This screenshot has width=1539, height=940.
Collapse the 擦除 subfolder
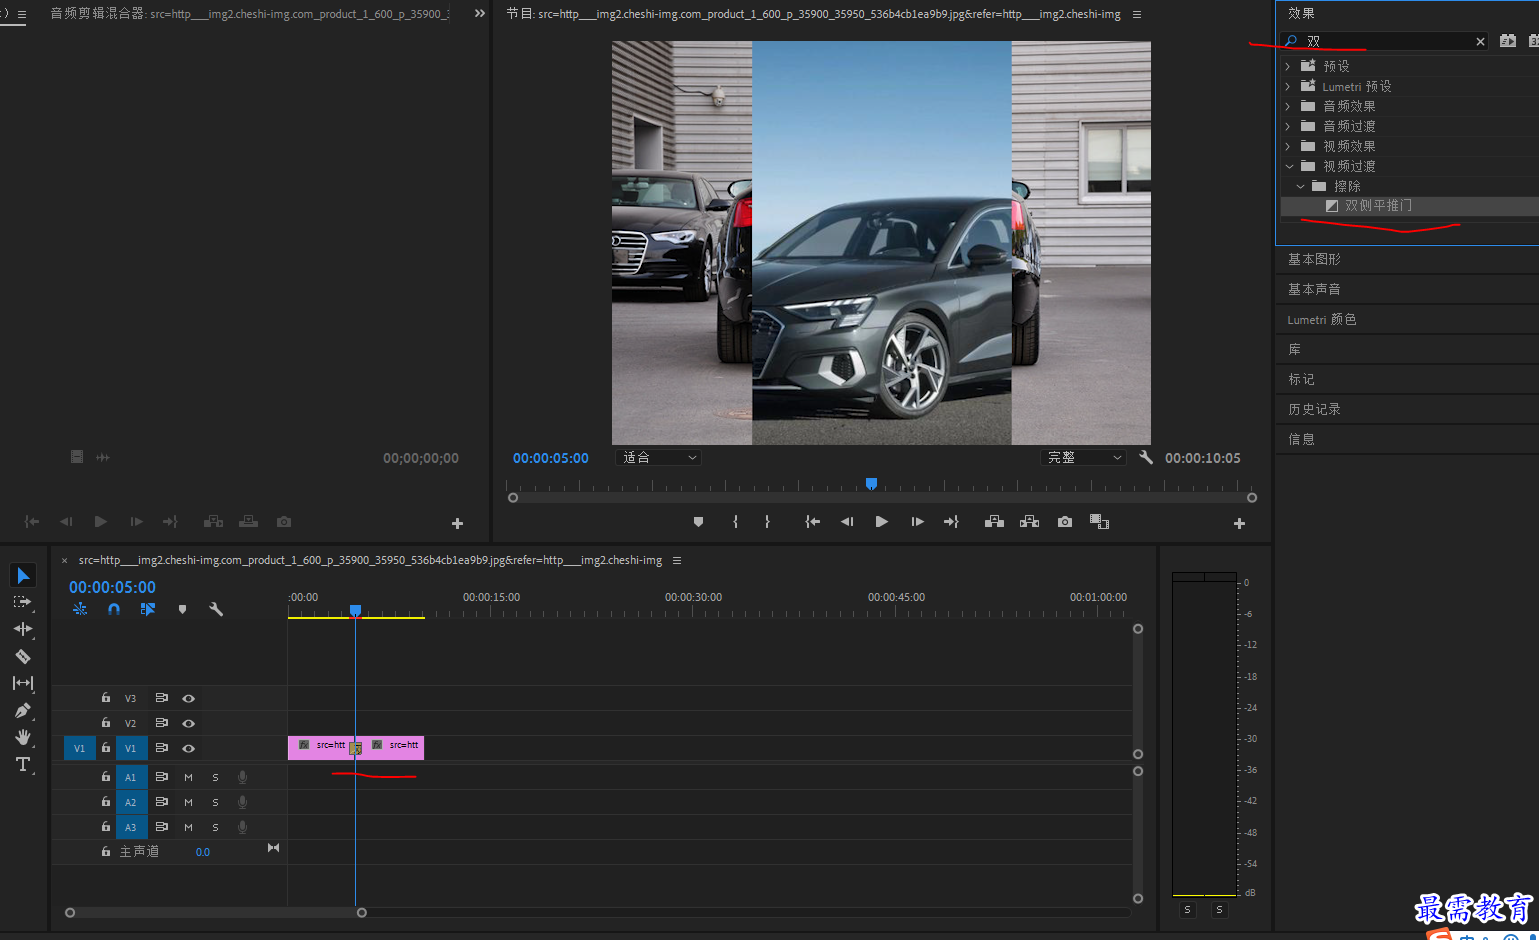pyautogui.click(x=1300, y=186)
